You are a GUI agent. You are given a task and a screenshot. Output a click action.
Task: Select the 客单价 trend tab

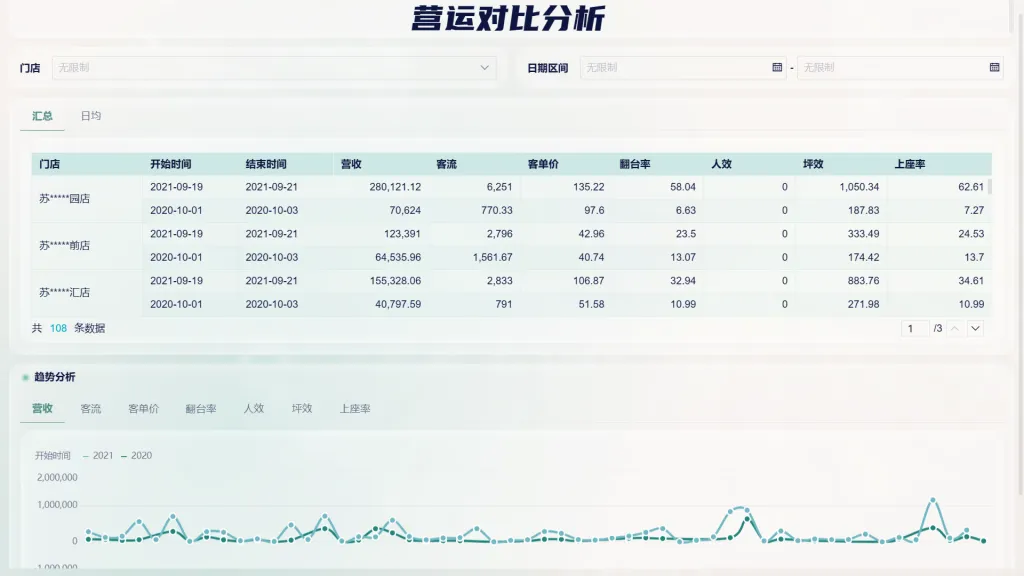(144, 409)
